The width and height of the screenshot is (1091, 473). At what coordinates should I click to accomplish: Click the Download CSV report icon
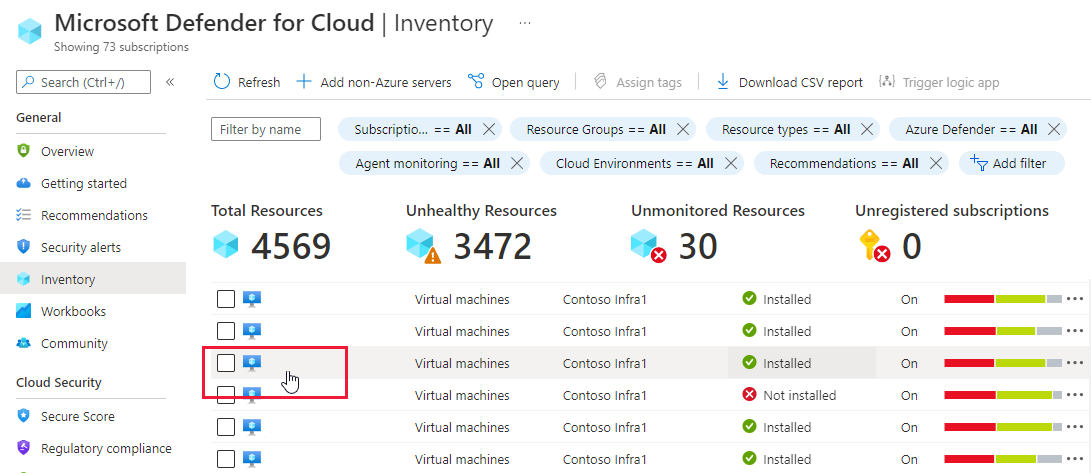pos(723,82)
